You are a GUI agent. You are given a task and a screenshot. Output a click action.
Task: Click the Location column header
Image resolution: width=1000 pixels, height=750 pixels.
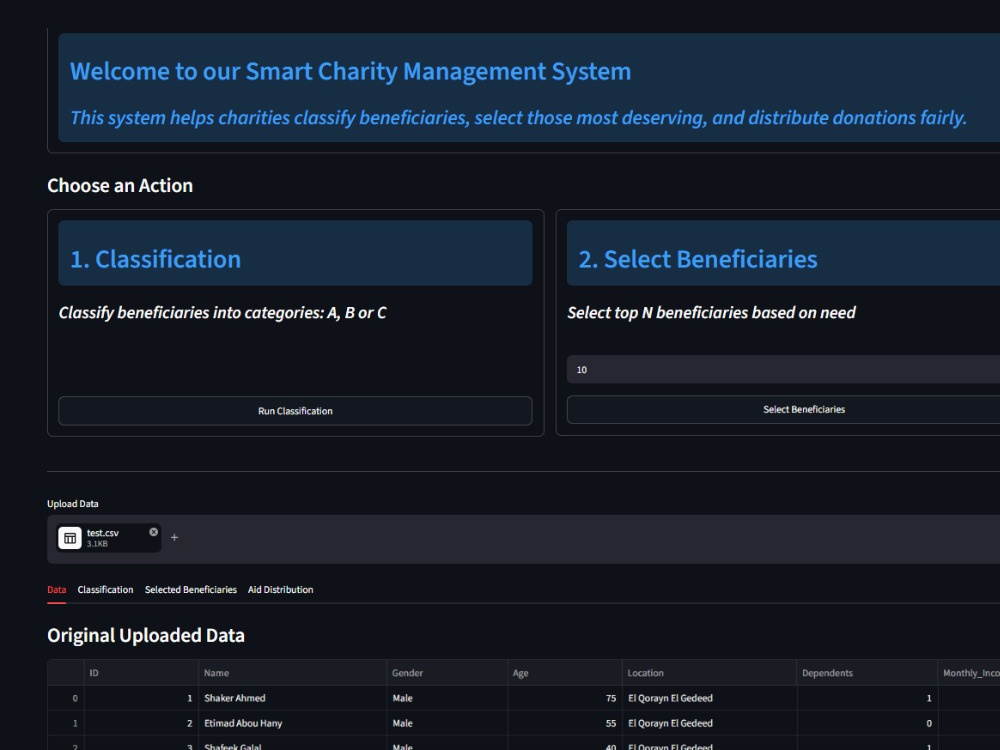coord(709,673)
